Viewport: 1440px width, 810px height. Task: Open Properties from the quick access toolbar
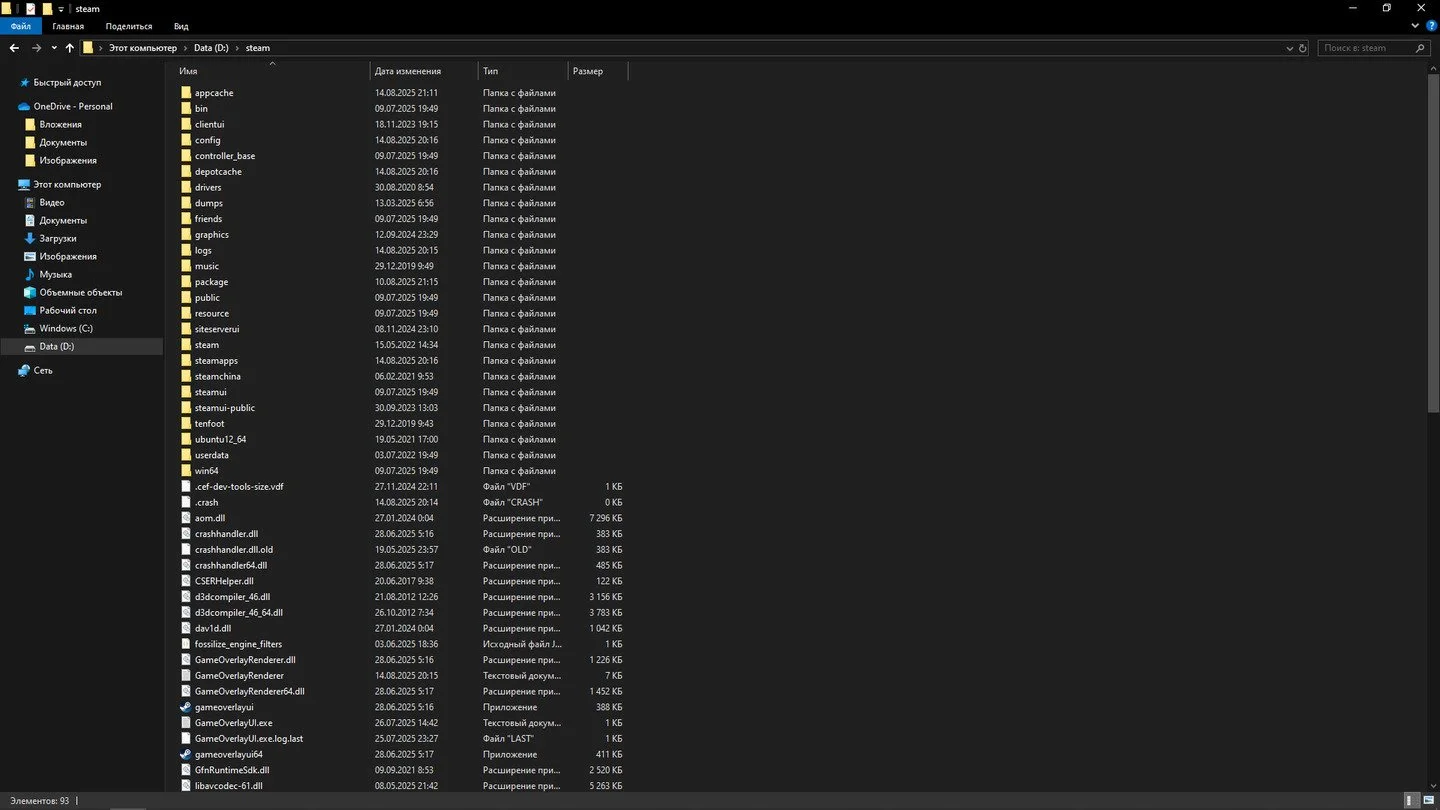30,8
